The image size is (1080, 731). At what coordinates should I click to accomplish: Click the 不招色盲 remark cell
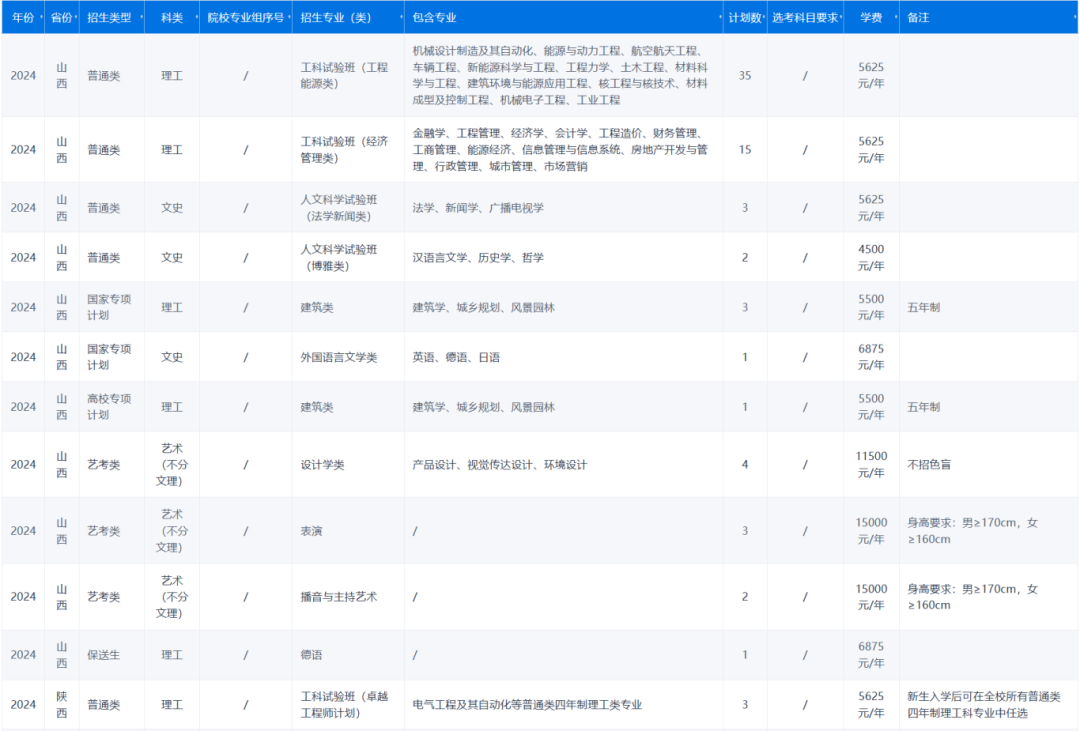coord(928,463)
